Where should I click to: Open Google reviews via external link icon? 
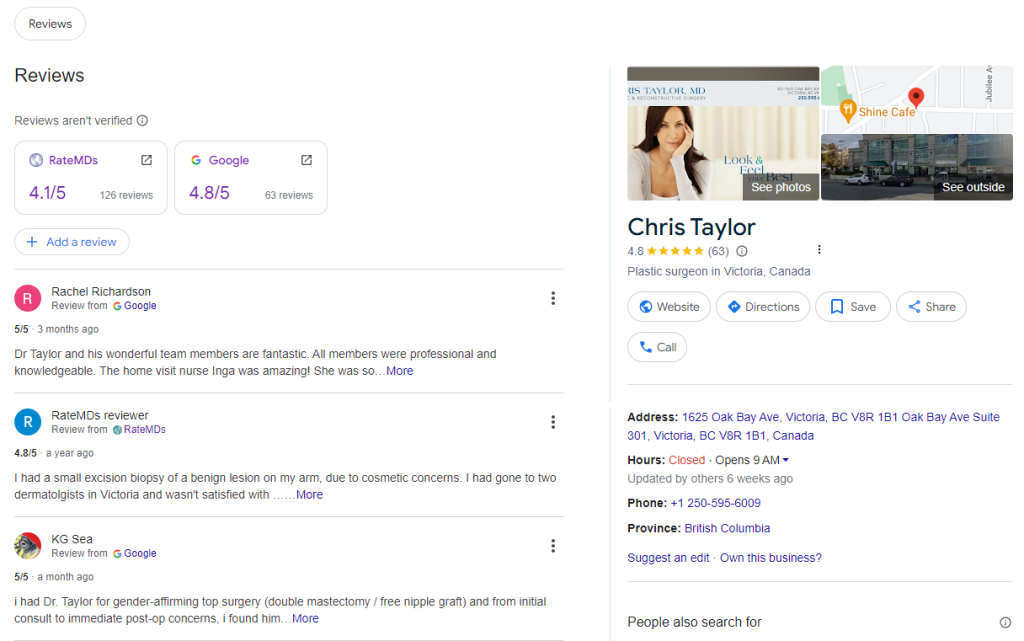[304, 159]
